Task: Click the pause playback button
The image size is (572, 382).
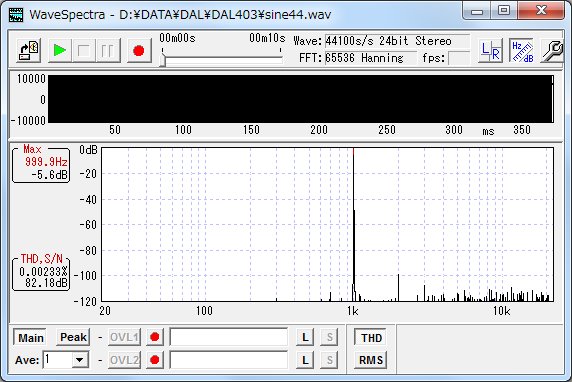Action: [108, 51]
